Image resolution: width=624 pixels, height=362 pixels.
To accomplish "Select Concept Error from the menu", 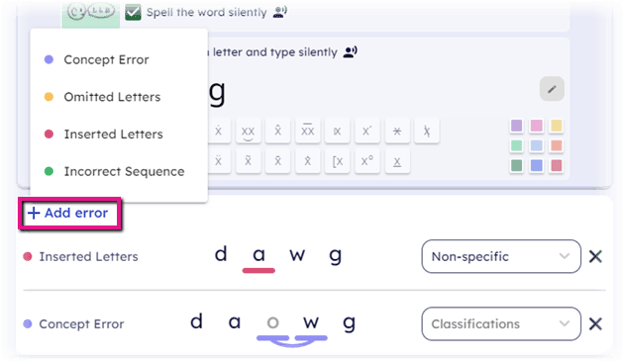I will 106,60.
